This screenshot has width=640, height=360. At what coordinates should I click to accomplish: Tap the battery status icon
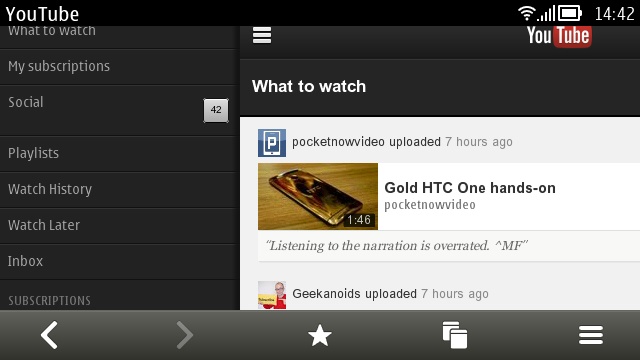[569, 13]
